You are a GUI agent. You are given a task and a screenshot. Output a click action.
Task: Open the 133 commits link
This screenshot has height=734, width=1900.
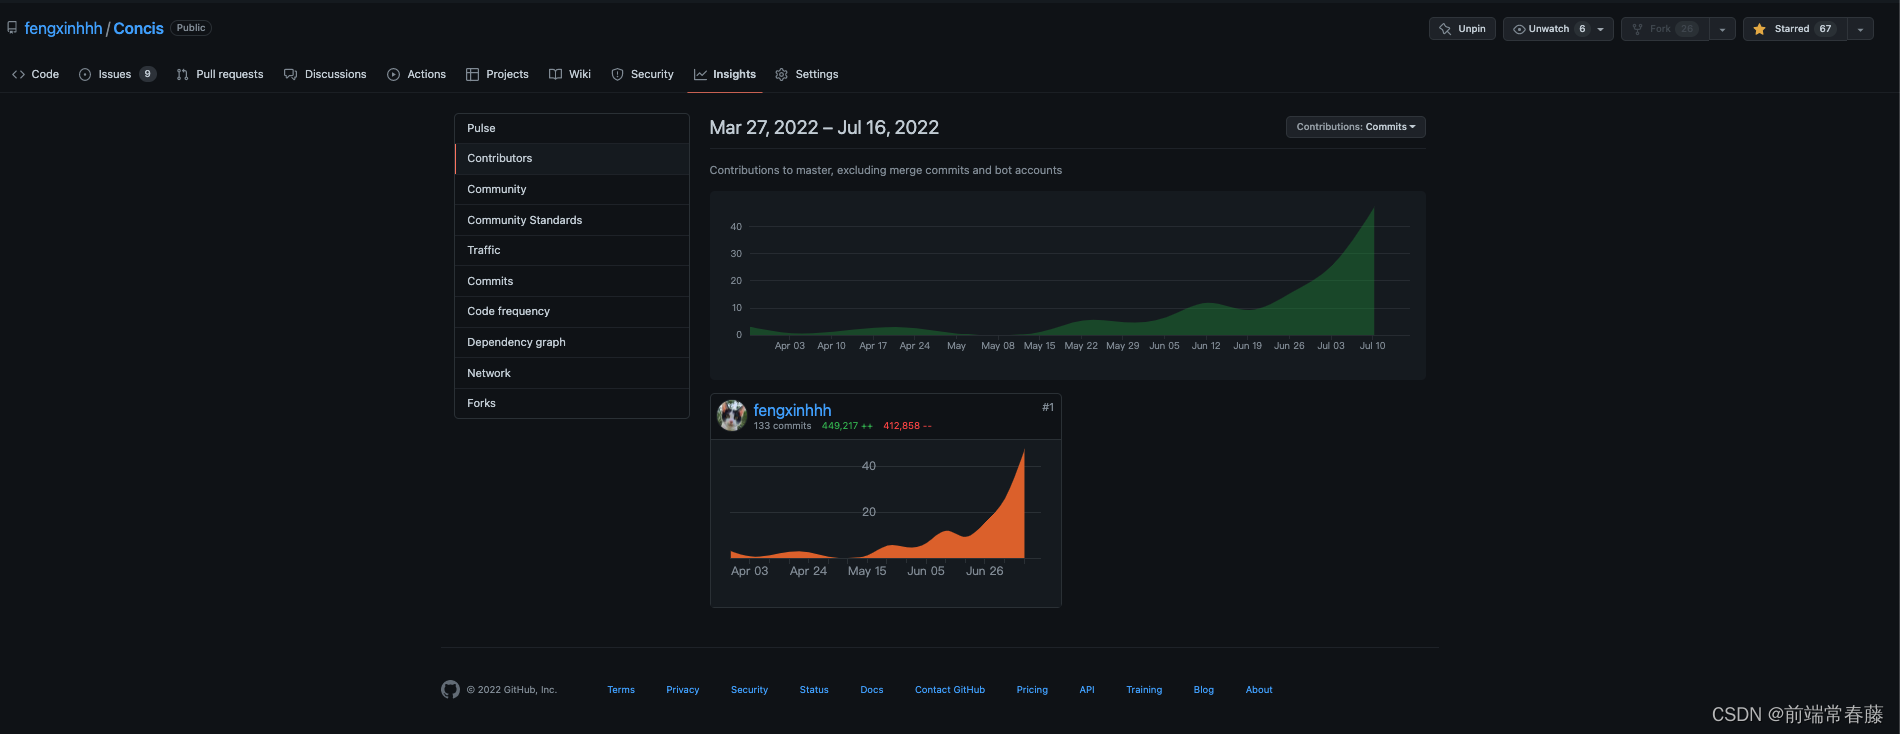(782, 426)
